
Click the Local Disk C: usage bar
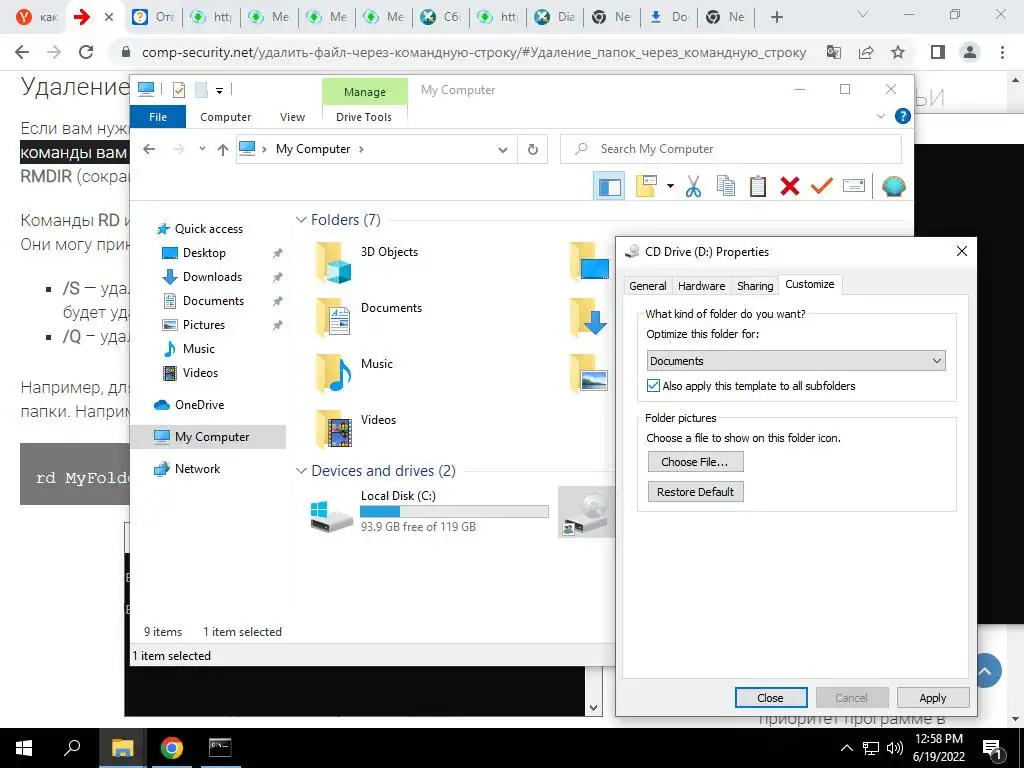coord(454,511)
